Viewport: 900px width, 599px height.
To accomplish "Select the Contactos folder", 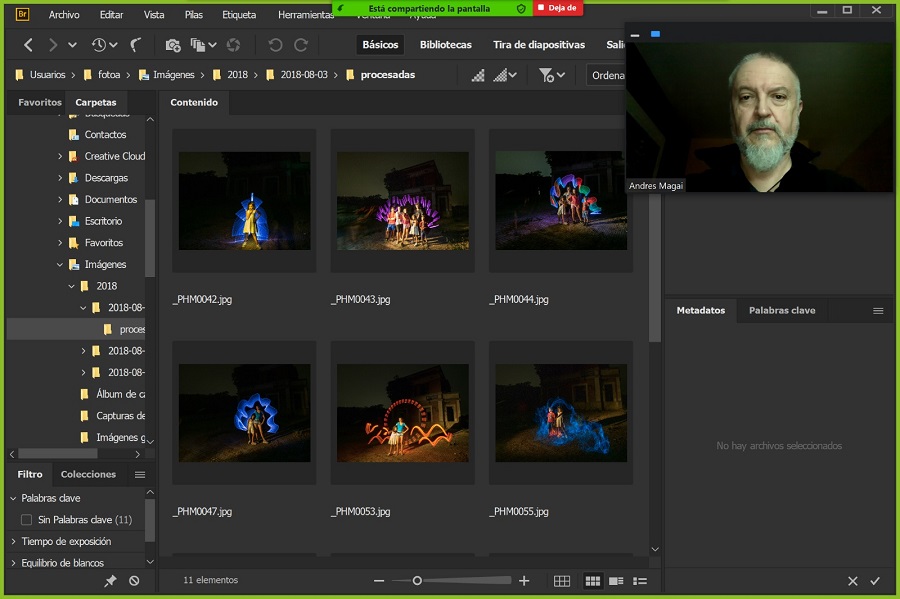I will (x=105, y=135).
